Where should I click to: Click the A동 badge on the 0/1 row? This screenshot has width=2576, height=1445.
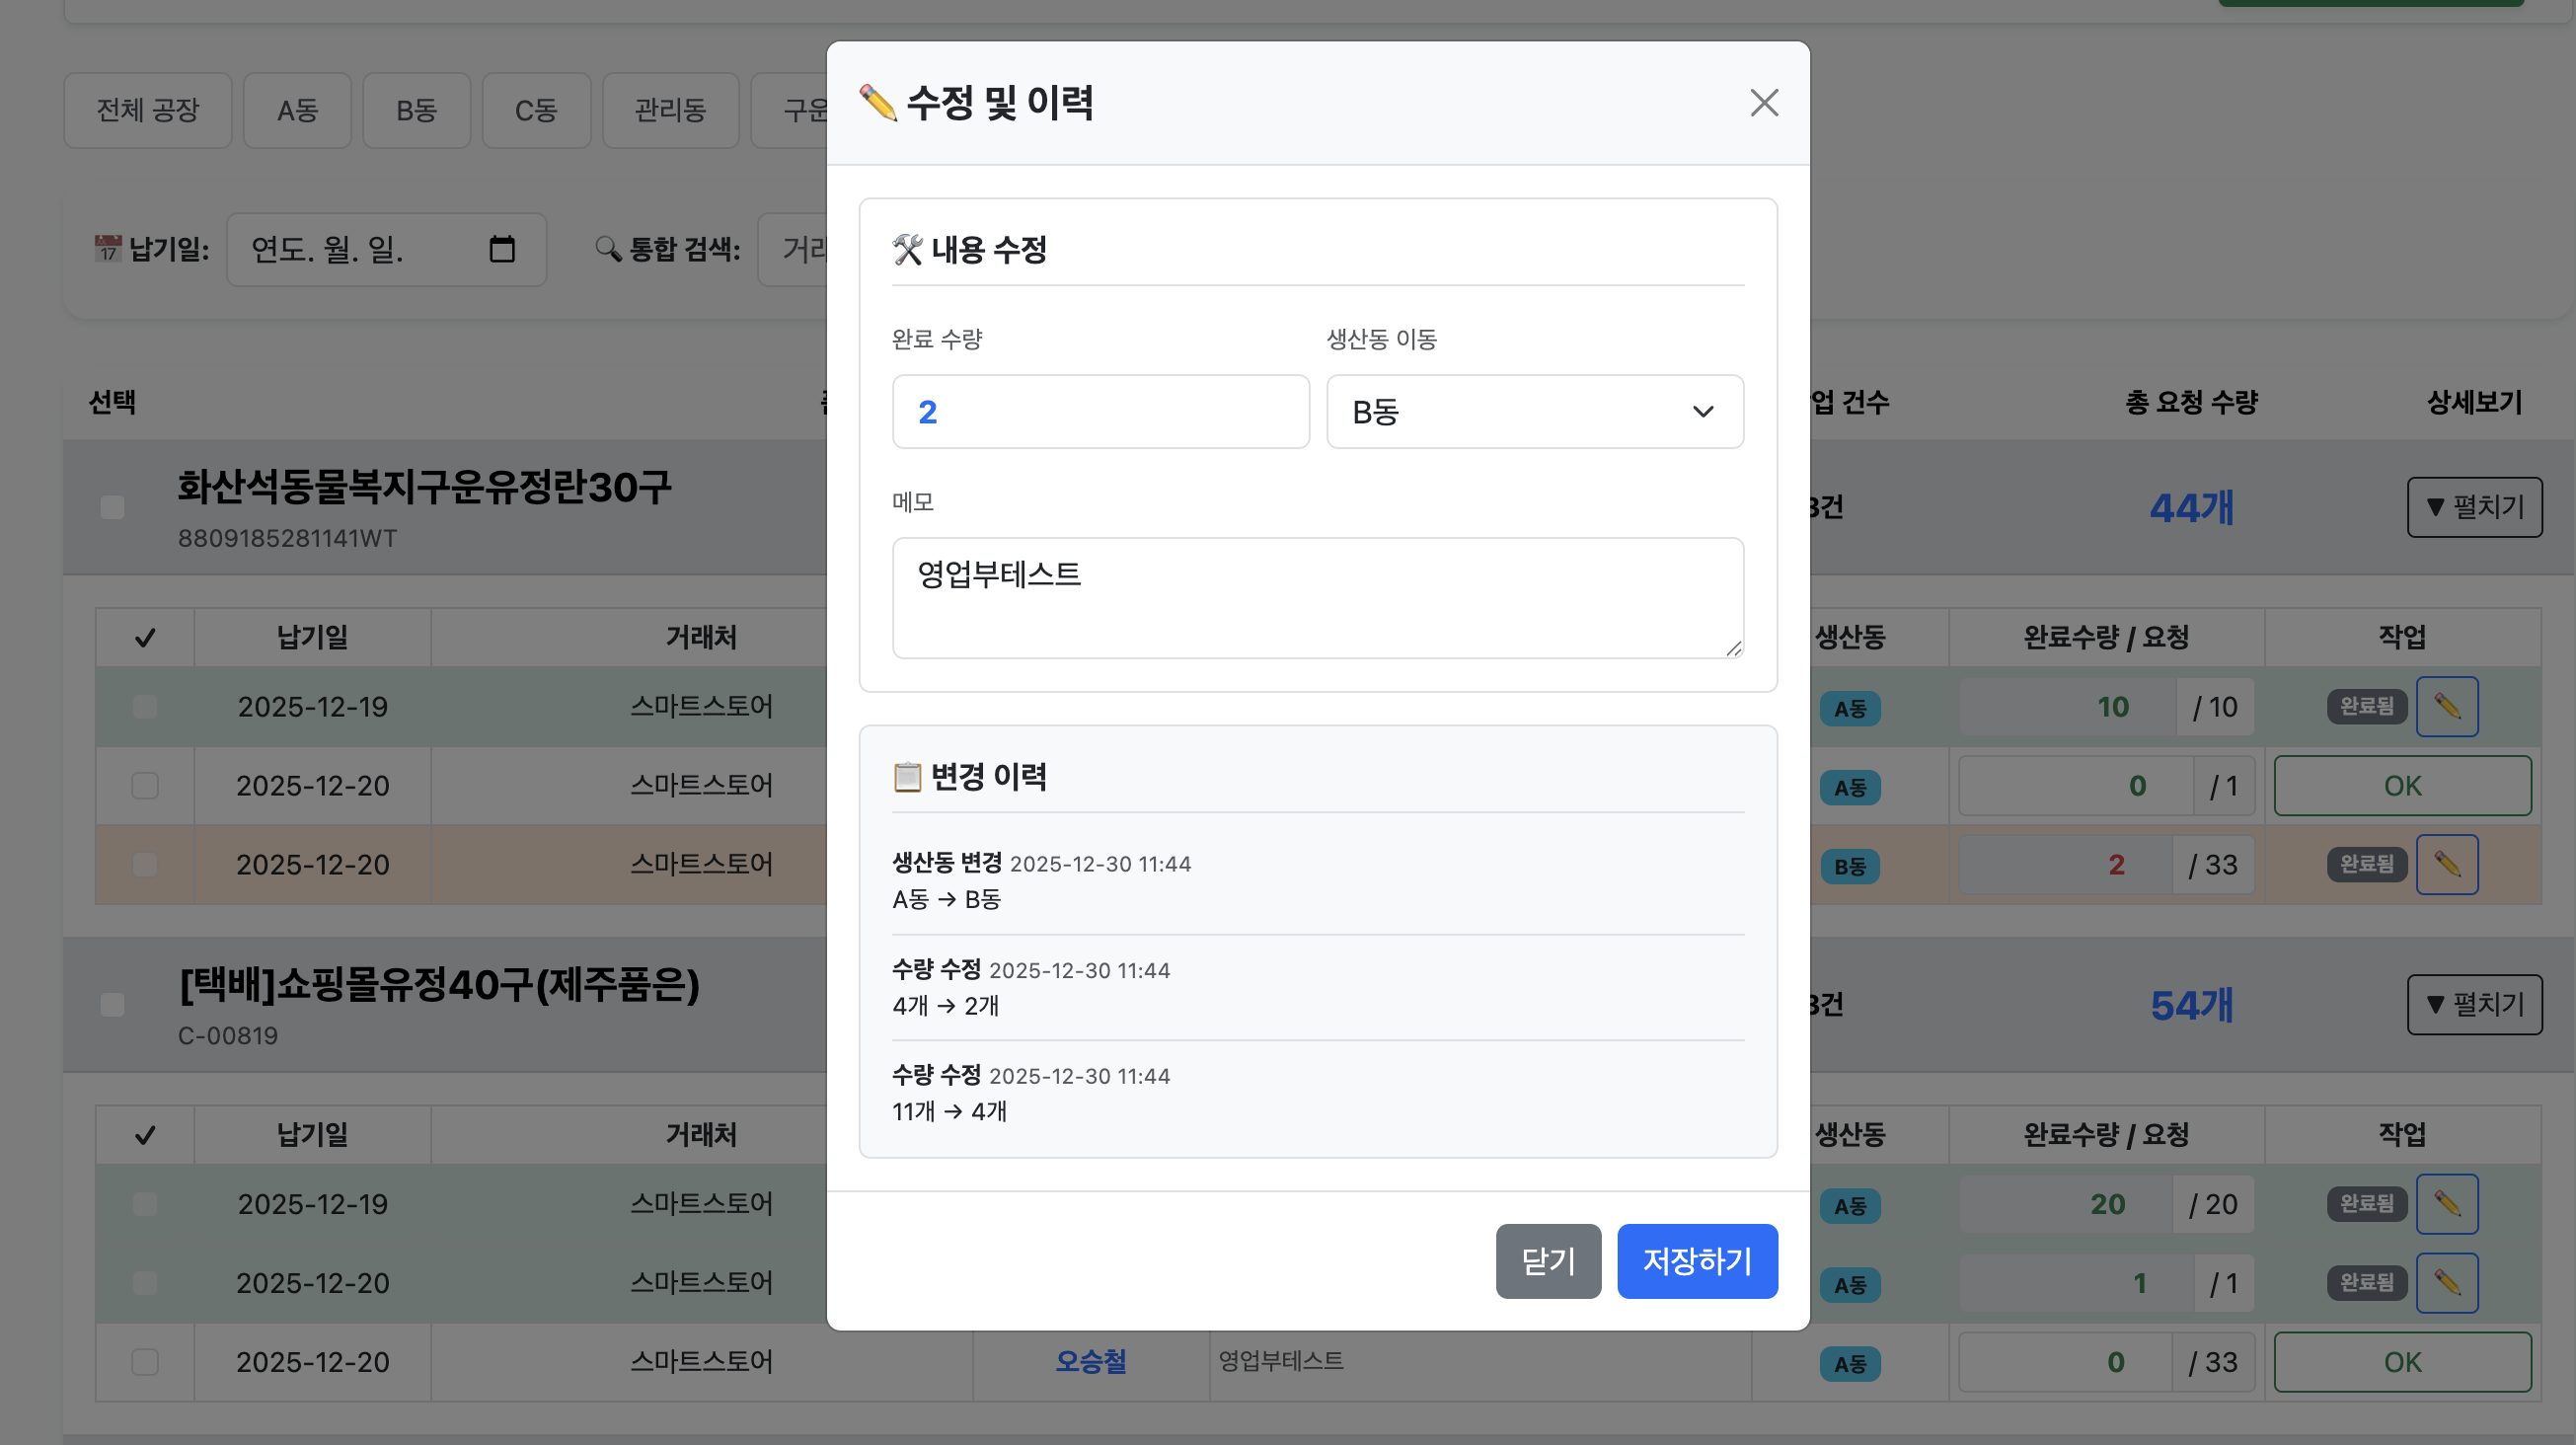coord(1849,787)
